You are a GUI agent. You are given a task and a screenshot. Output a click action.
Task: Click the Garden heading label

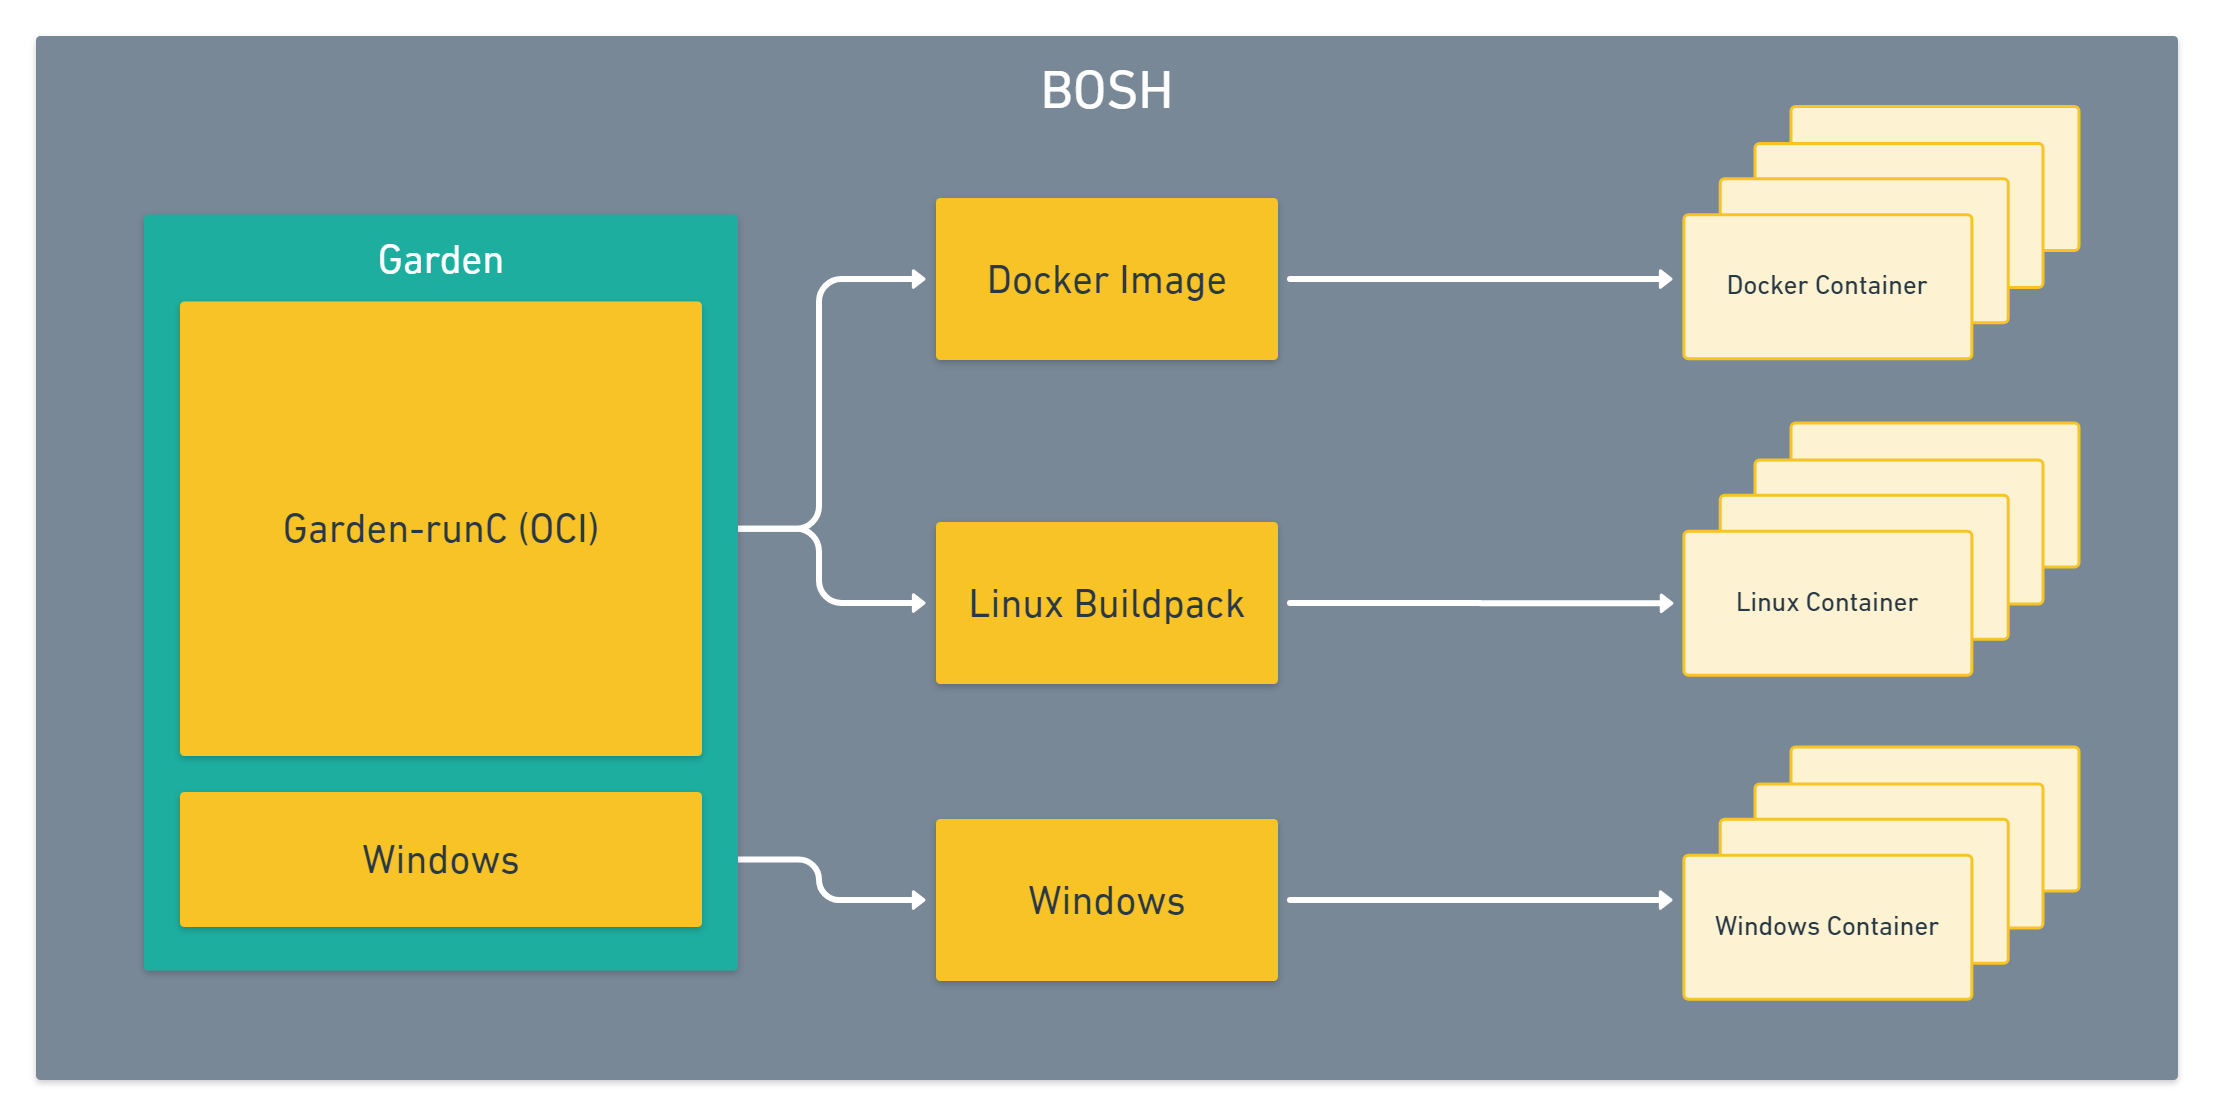coord(440,260)
